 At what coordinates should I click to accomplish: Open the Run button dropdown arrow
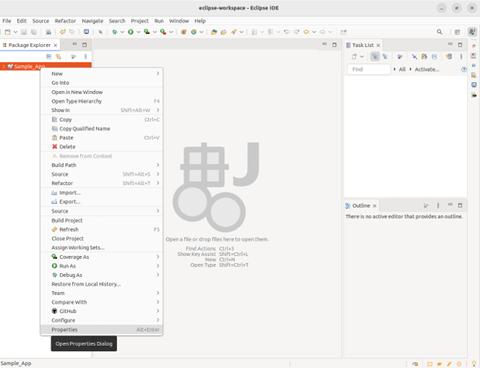[x=138, y=32]
